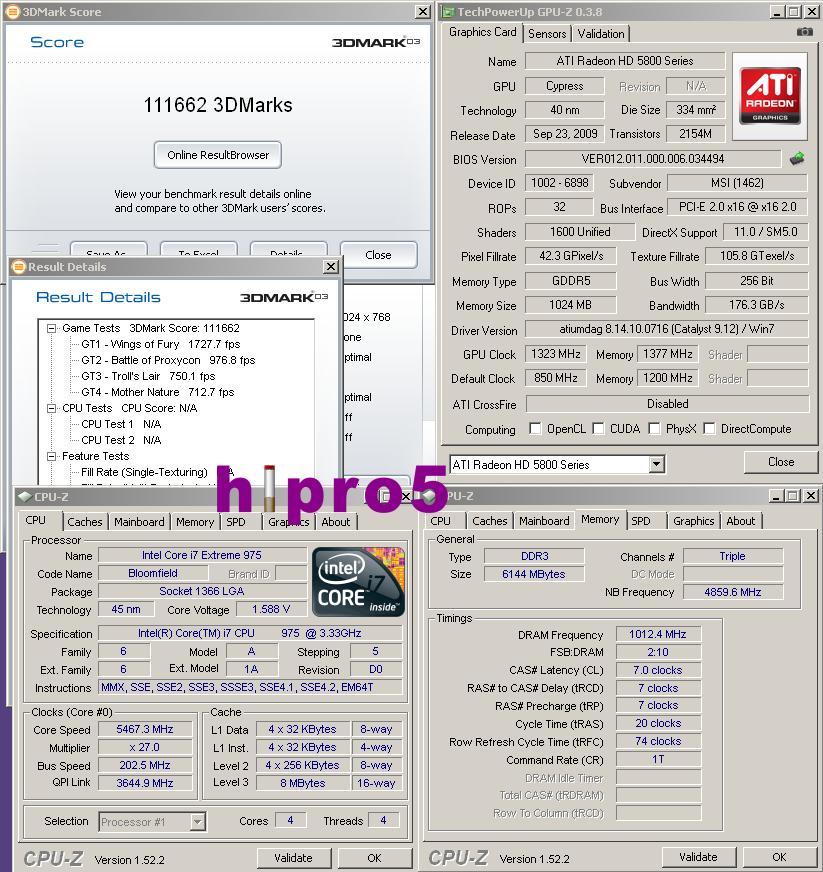Switch to the Validation tab in GPU-Z
The image size is (823, 872).
[x=601, y=34]
